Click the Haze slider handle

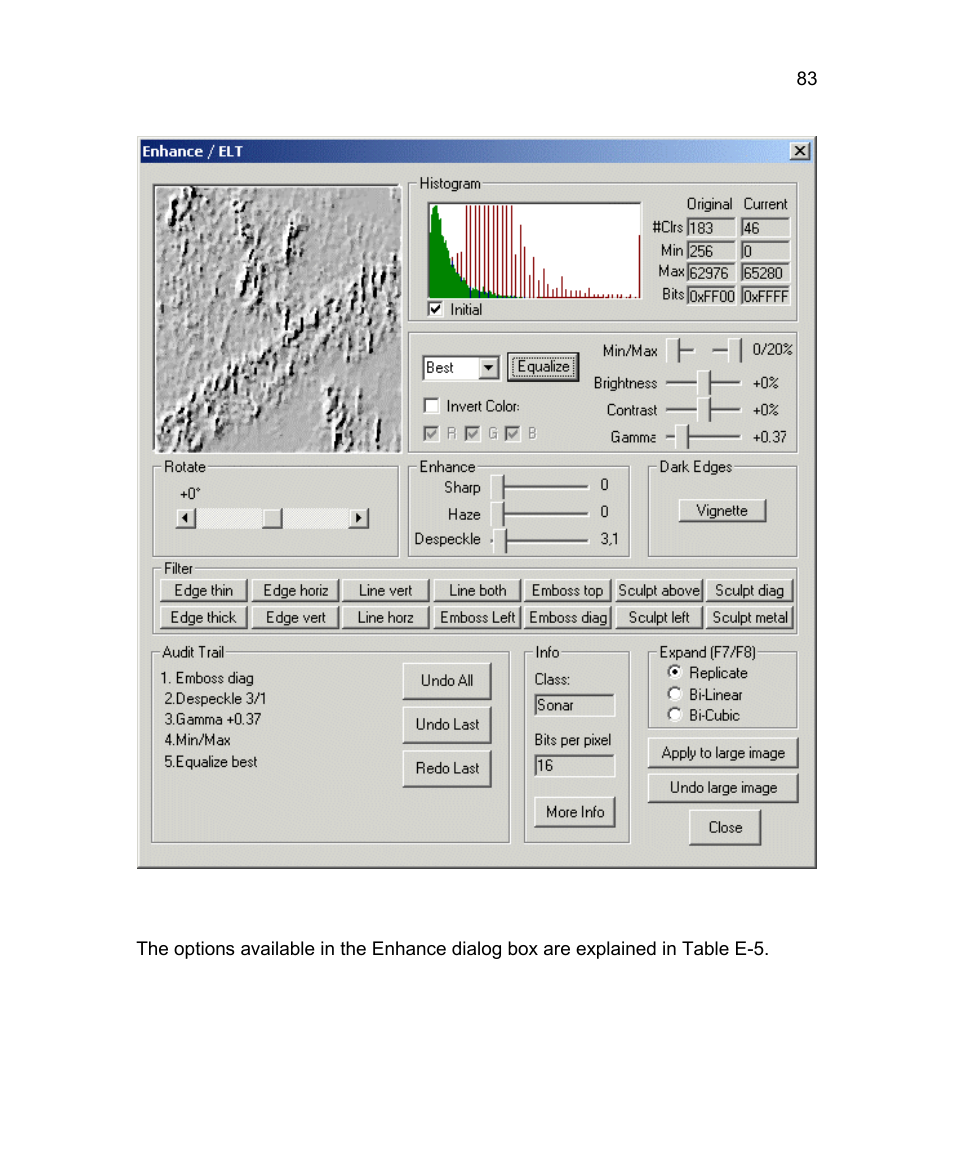click(x=497, y=513)
